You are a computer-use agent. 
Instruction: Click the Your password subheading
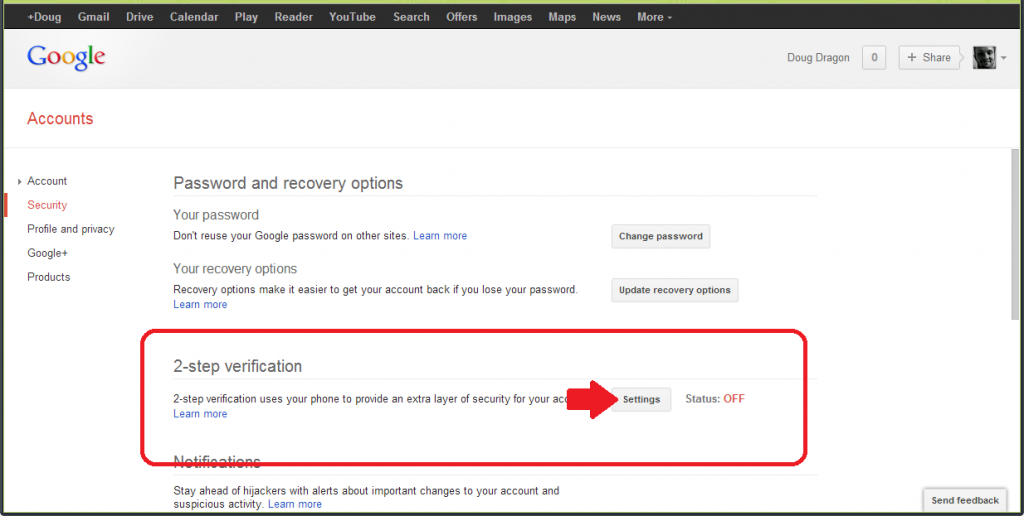[216, 215]
